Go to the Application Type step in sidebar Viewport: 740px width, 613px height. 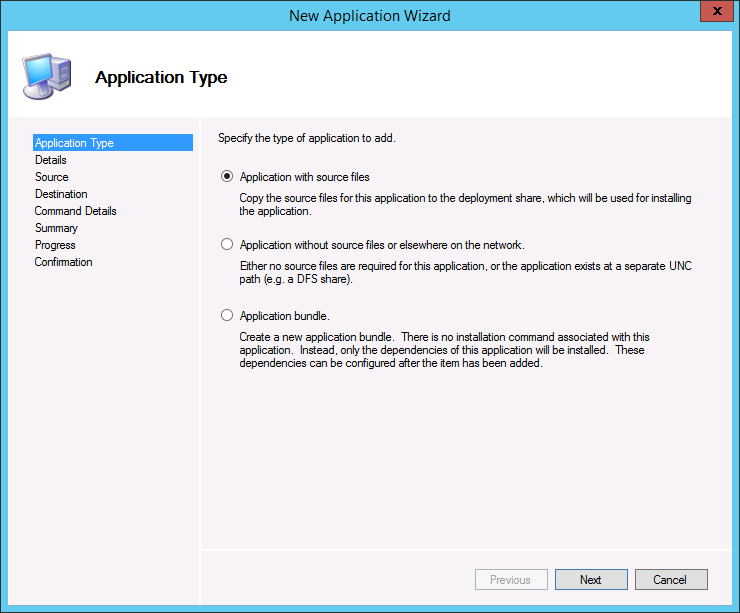tap(74, 143)
